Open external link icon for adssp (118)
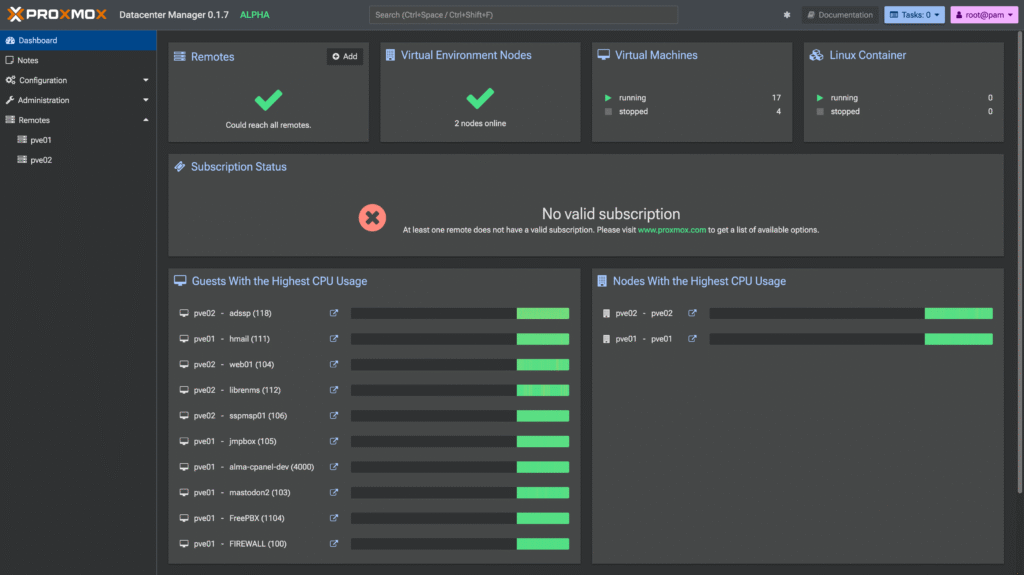 334,313
